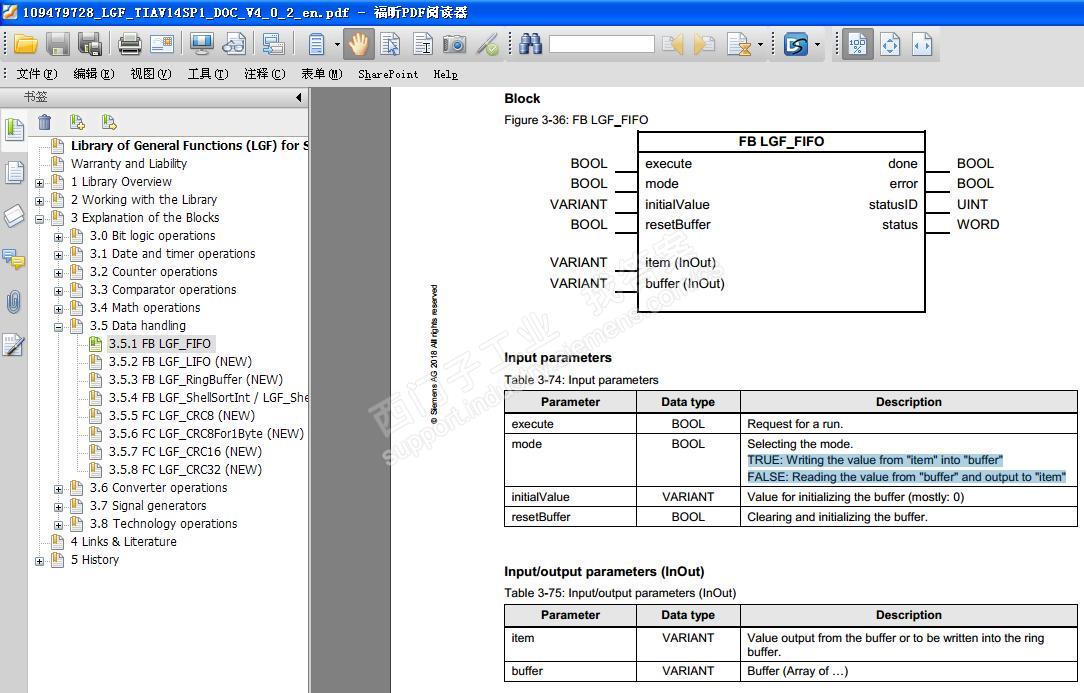
Task: Delete bookmark using trash icon
Action: pos(45,122)
